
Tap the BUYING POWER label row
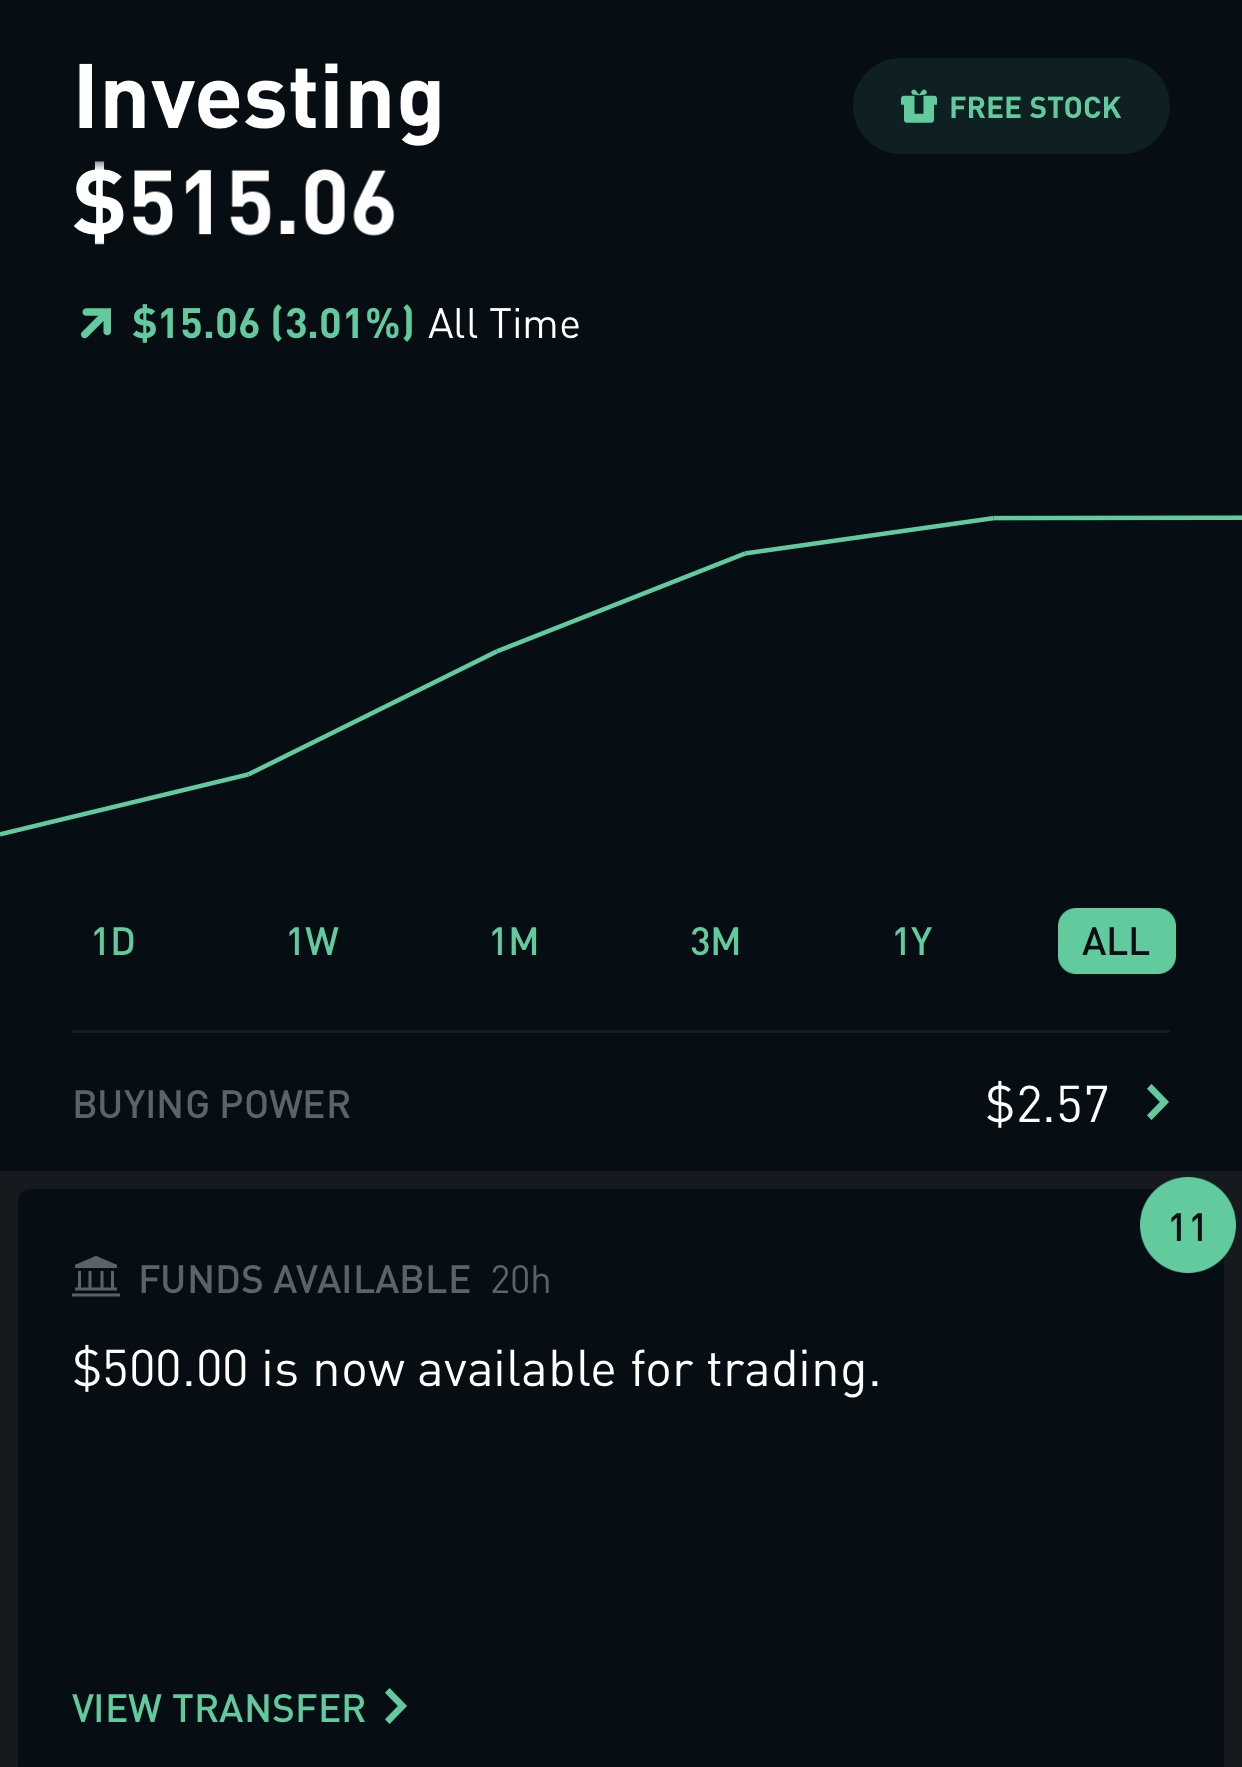(x=212, y=1105)
